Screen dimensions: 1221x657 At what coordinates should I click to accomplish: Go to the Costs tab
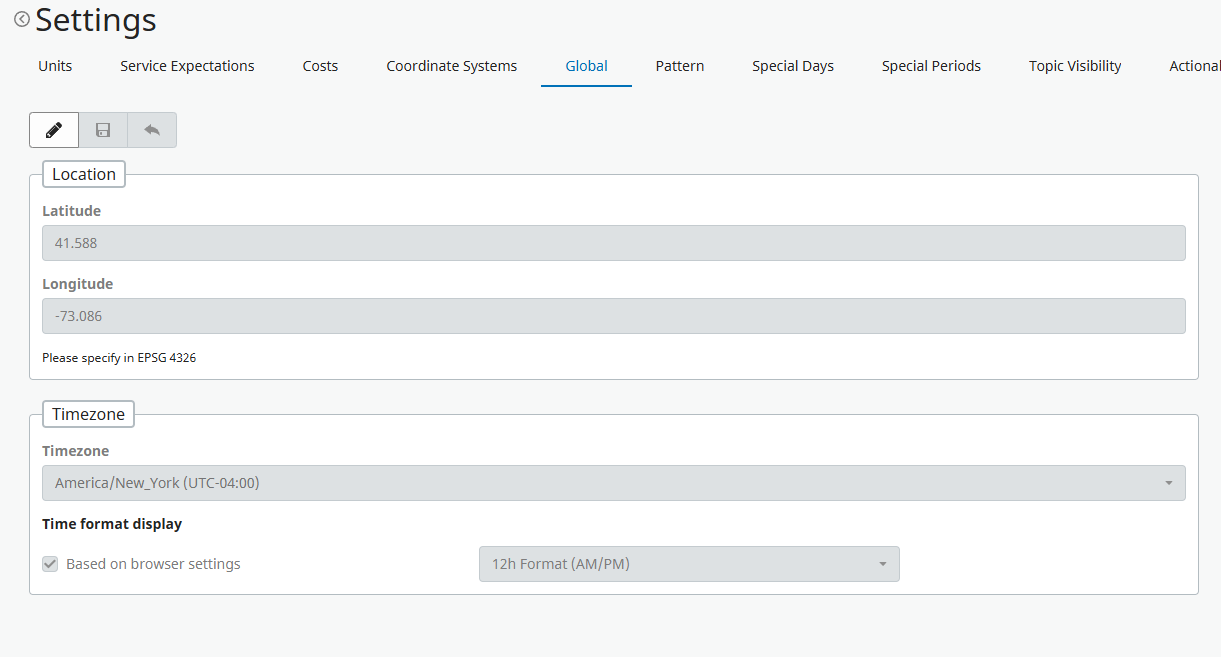(320, 66)
